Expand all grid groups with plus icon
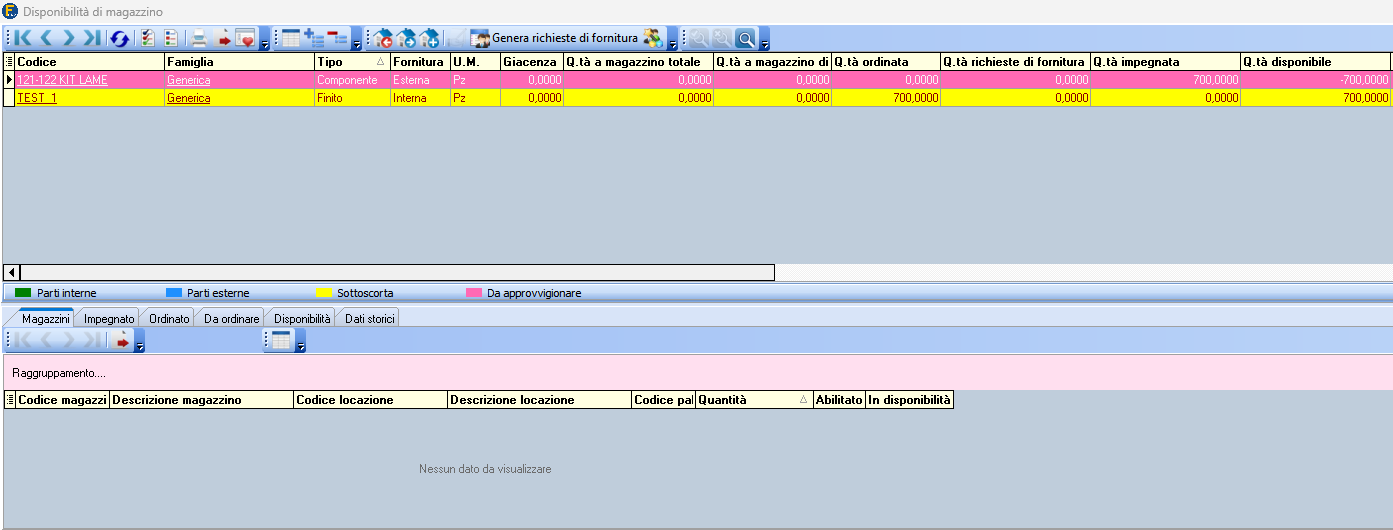1393x530 pixels. pos(315,38)
